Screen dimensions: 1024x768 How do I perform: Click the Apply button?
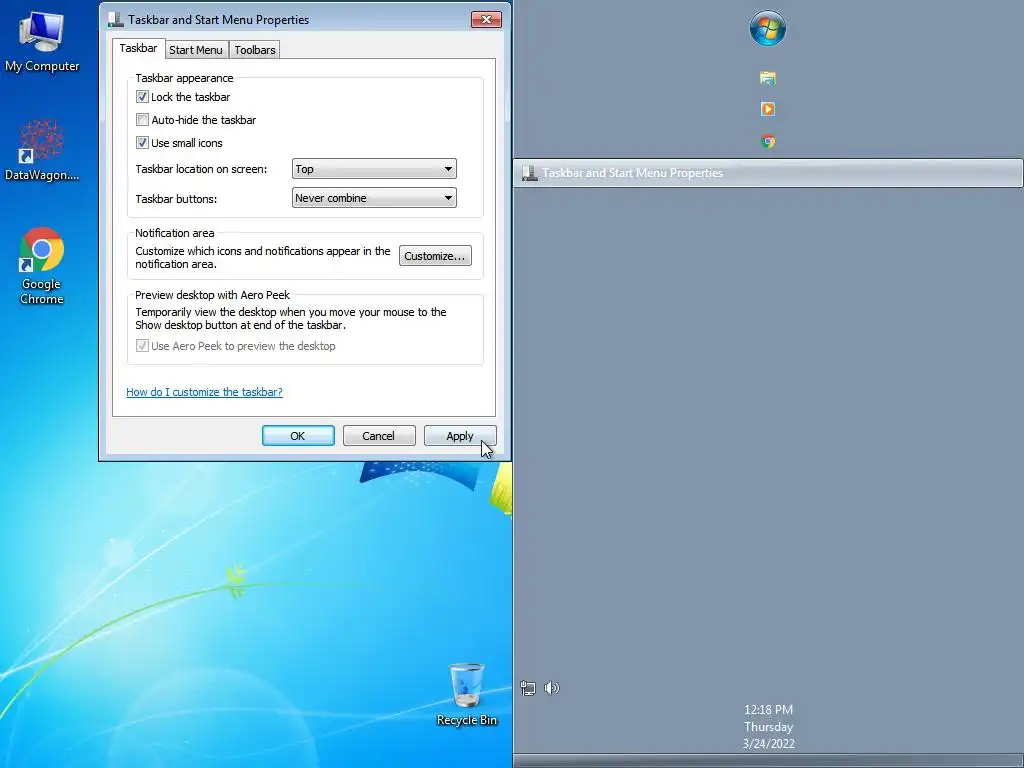[x=460, y=436]
